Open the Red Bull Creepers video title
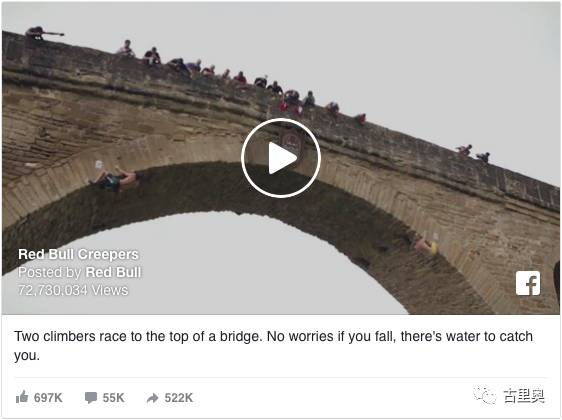The height and width of the screenshot is (420, 562). point(78,254)
